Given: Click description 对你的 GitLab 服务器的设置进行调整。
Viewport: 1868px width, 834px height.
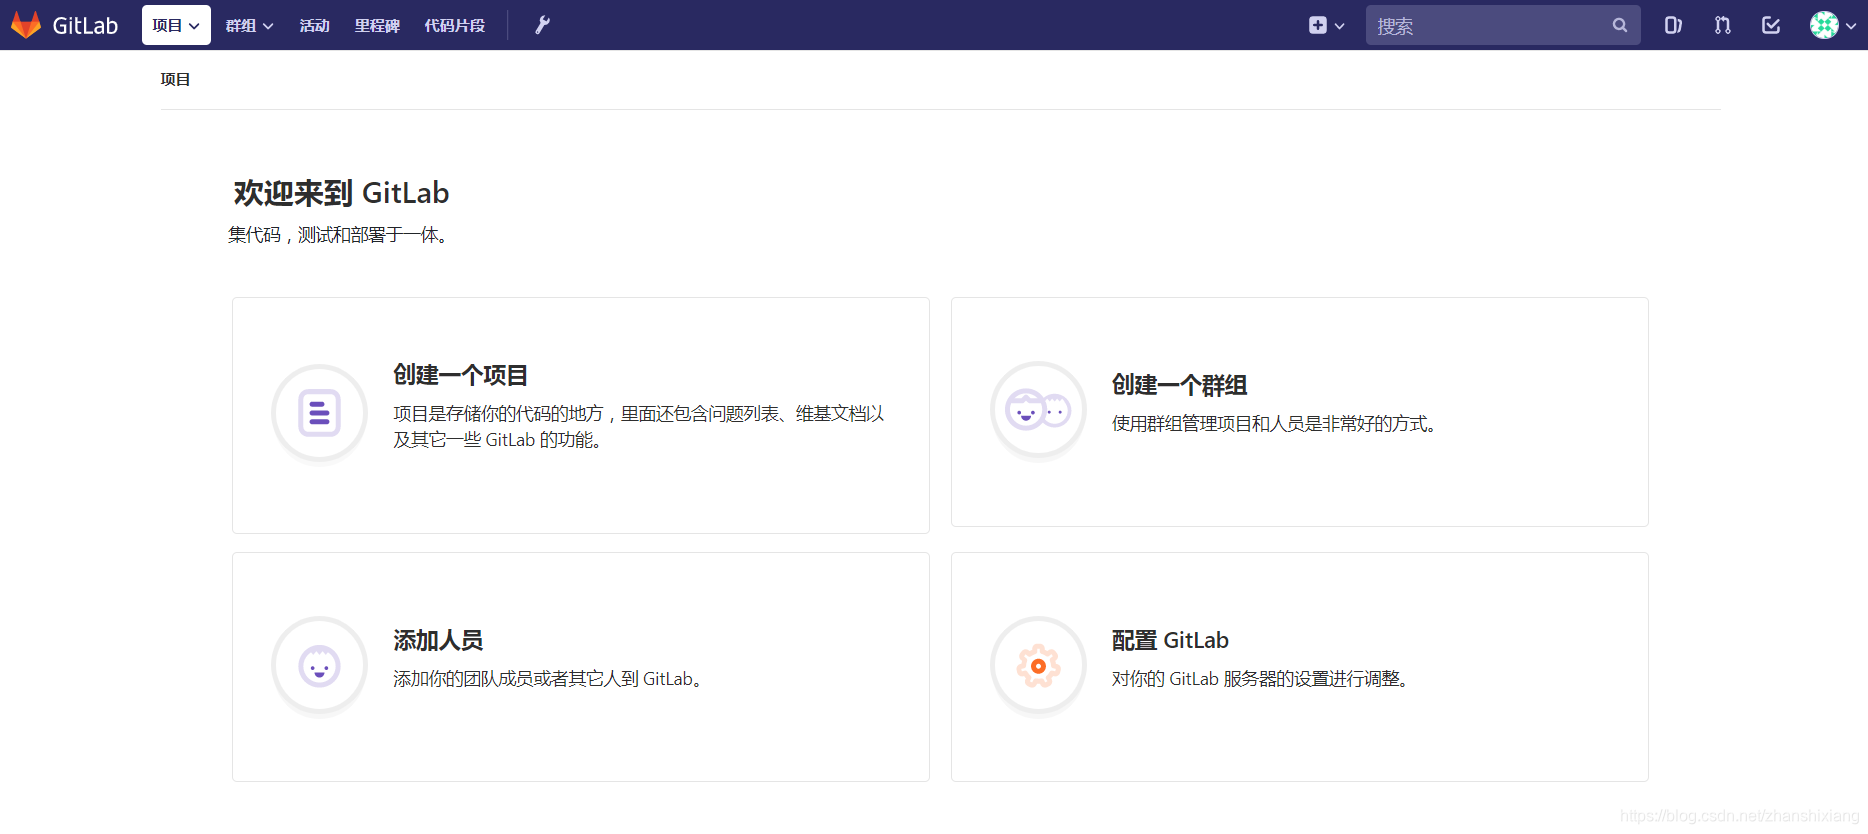Looking at the screenshot, I should tap(1261, 679).
